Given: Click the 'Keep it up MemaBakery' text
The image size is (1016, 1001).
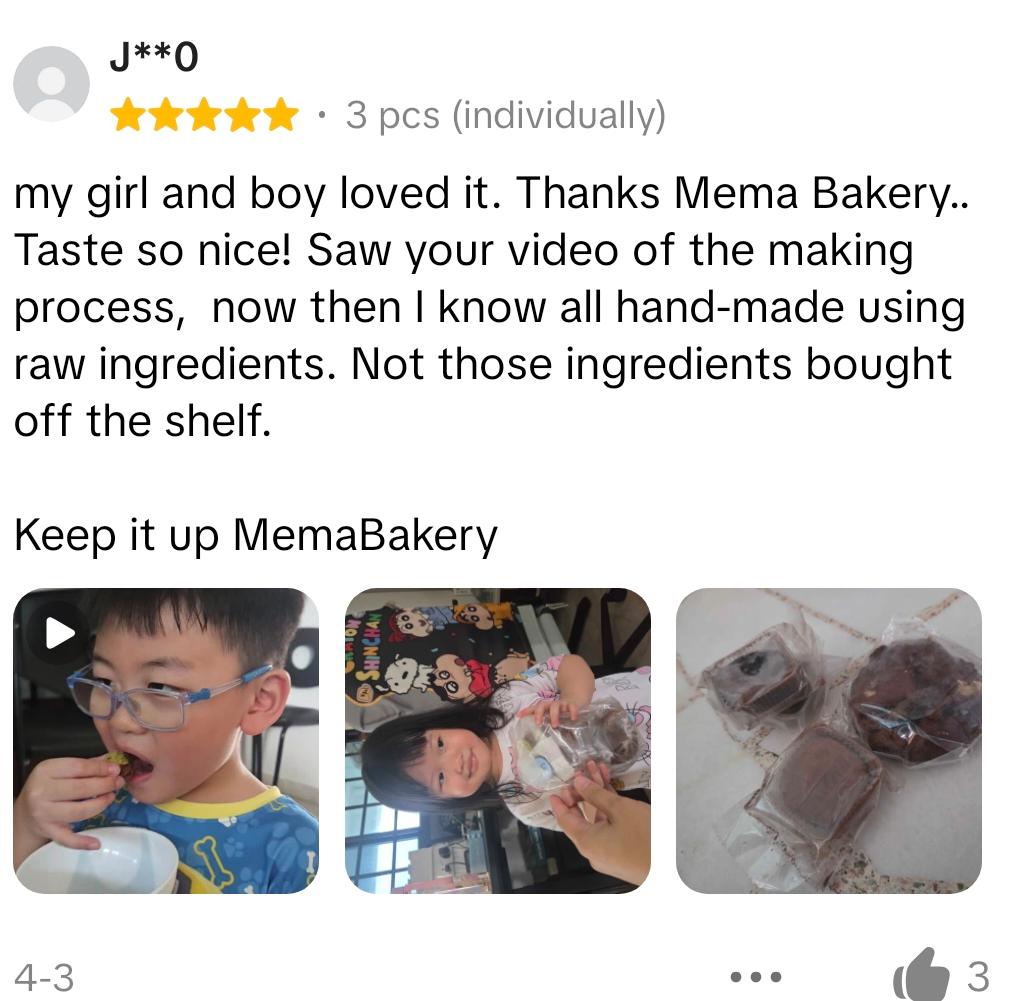Looking at the screenshot, I should (256, 536).
